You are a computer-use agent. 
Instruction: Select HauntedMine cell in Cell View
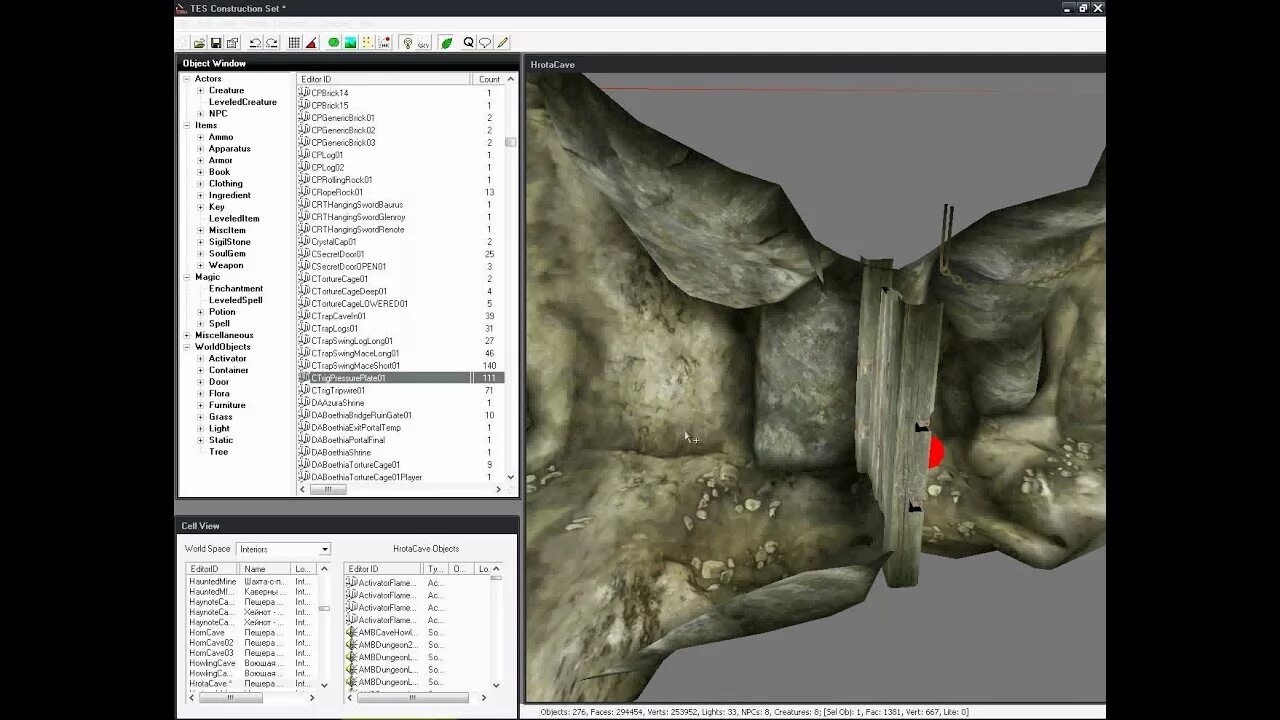coord(213,581)
